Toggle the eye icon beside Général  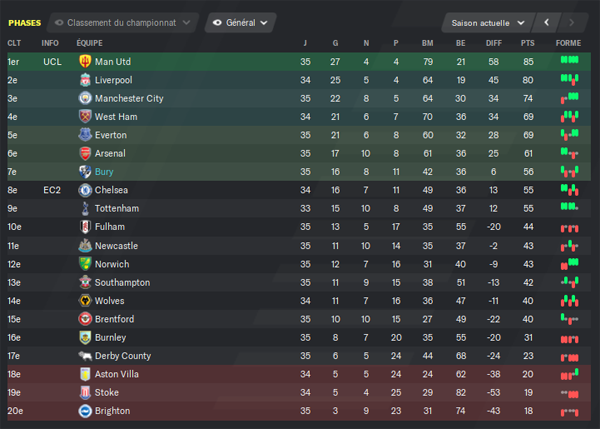[x=217, y=23]
